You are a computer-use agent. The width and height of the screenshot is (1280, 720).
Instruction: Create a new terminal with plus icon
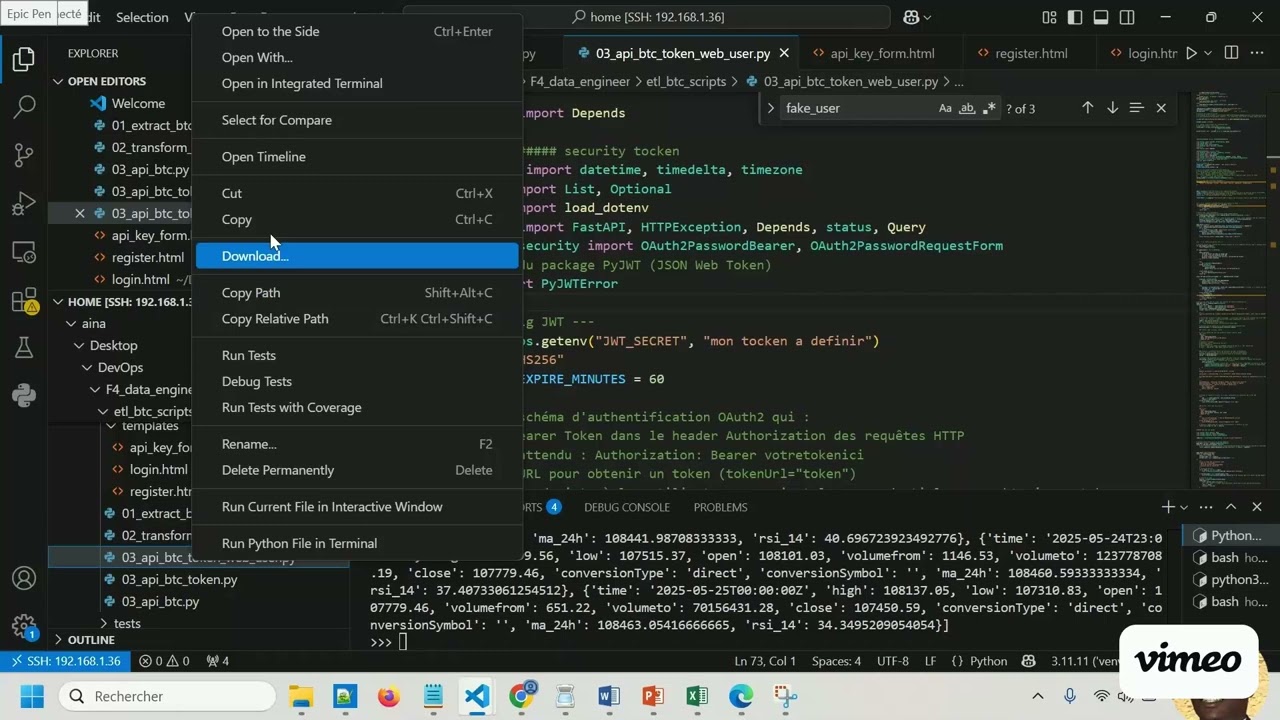tap(1167, 507)
